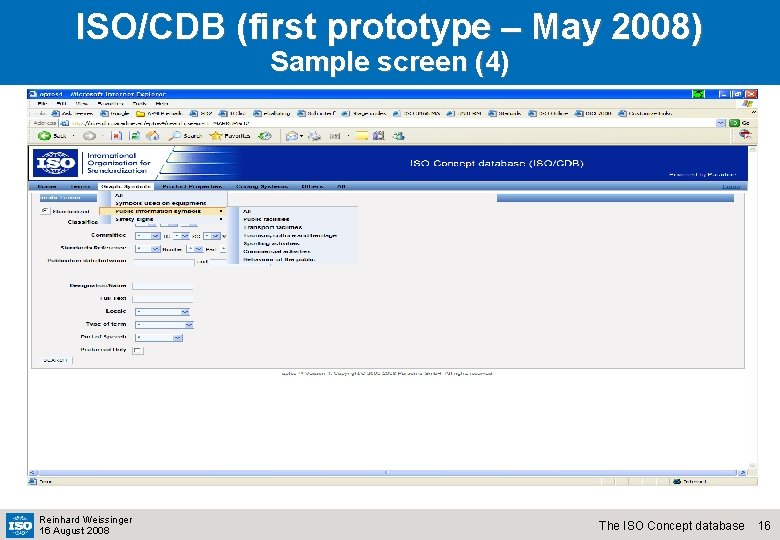Open the Research books toolbar icon
Image resolution: width=780 pixels, height=540 pixels.
(379, 135)
